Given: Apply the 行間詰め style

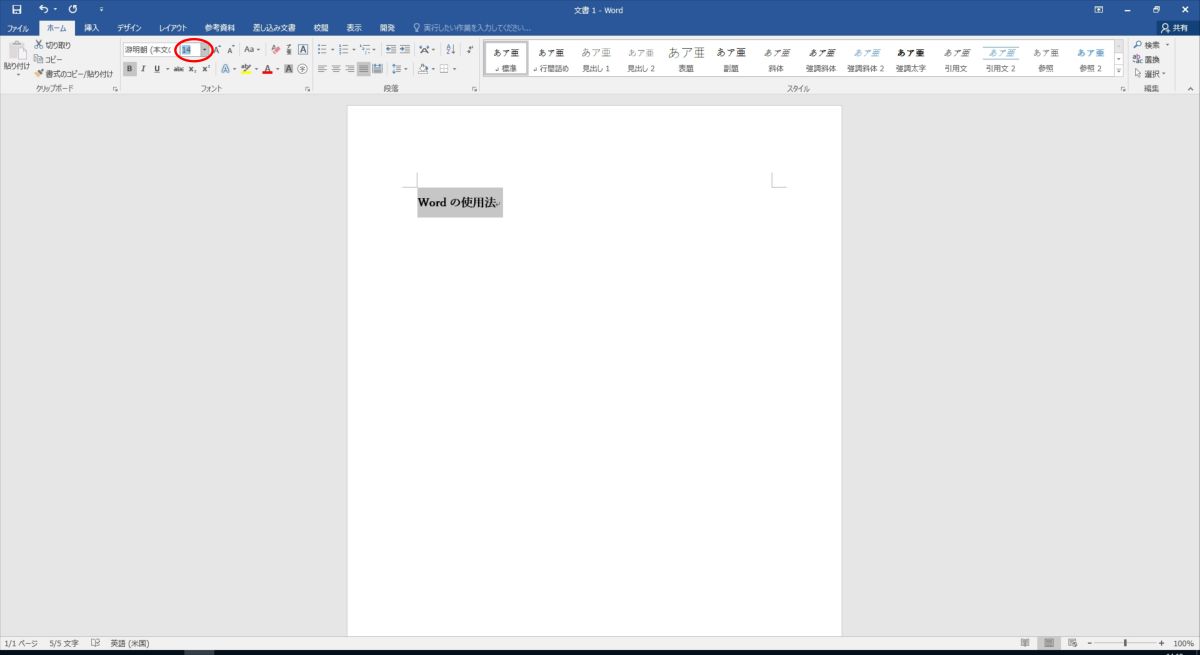Looking at the screenshot, I should (x=550, y=59).
